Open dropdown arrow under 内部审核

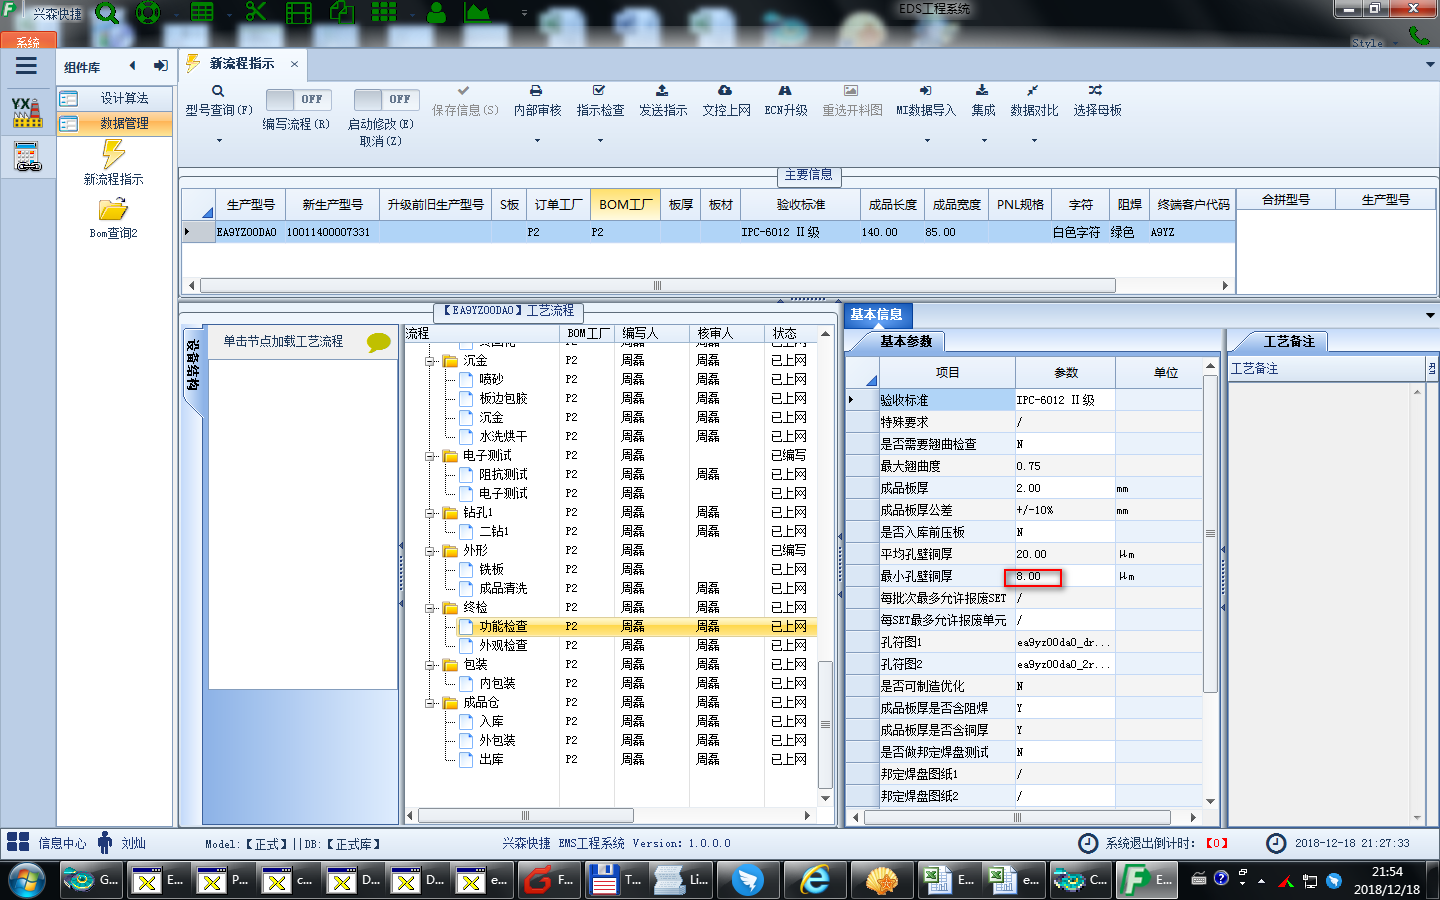tap(537, 140)
